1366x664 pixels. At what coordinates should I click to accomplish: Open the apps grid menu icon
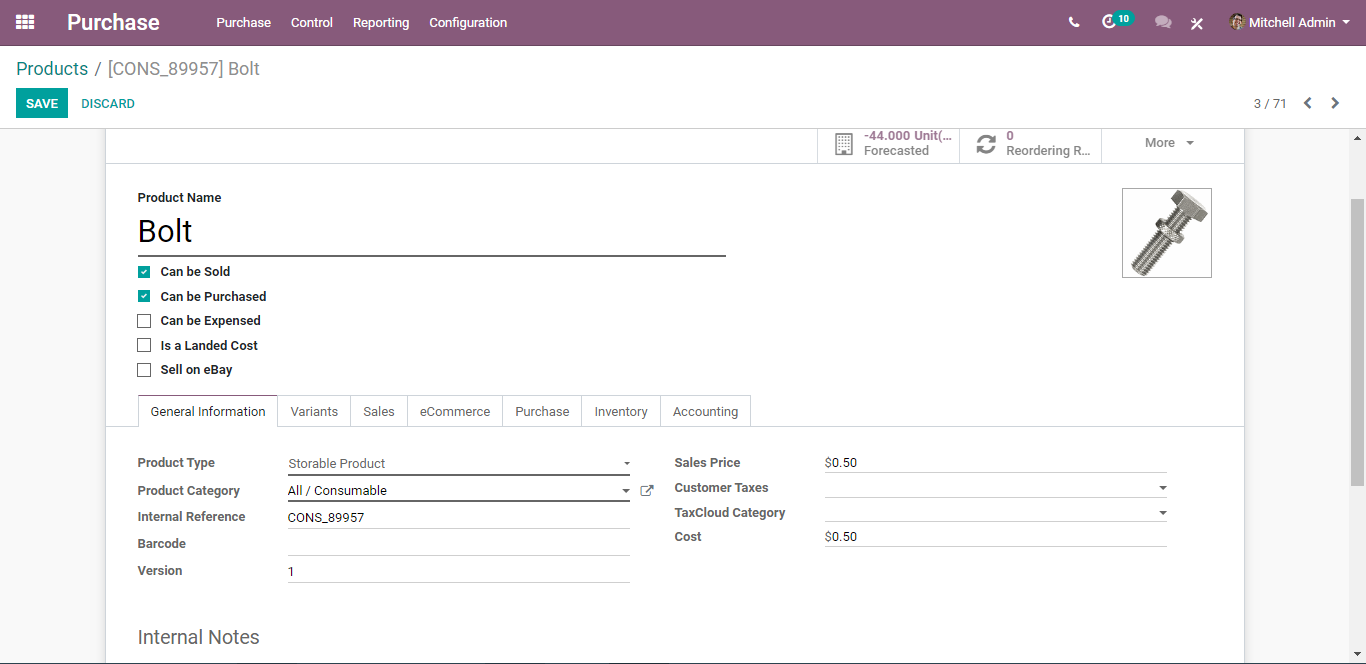(25, 22)
